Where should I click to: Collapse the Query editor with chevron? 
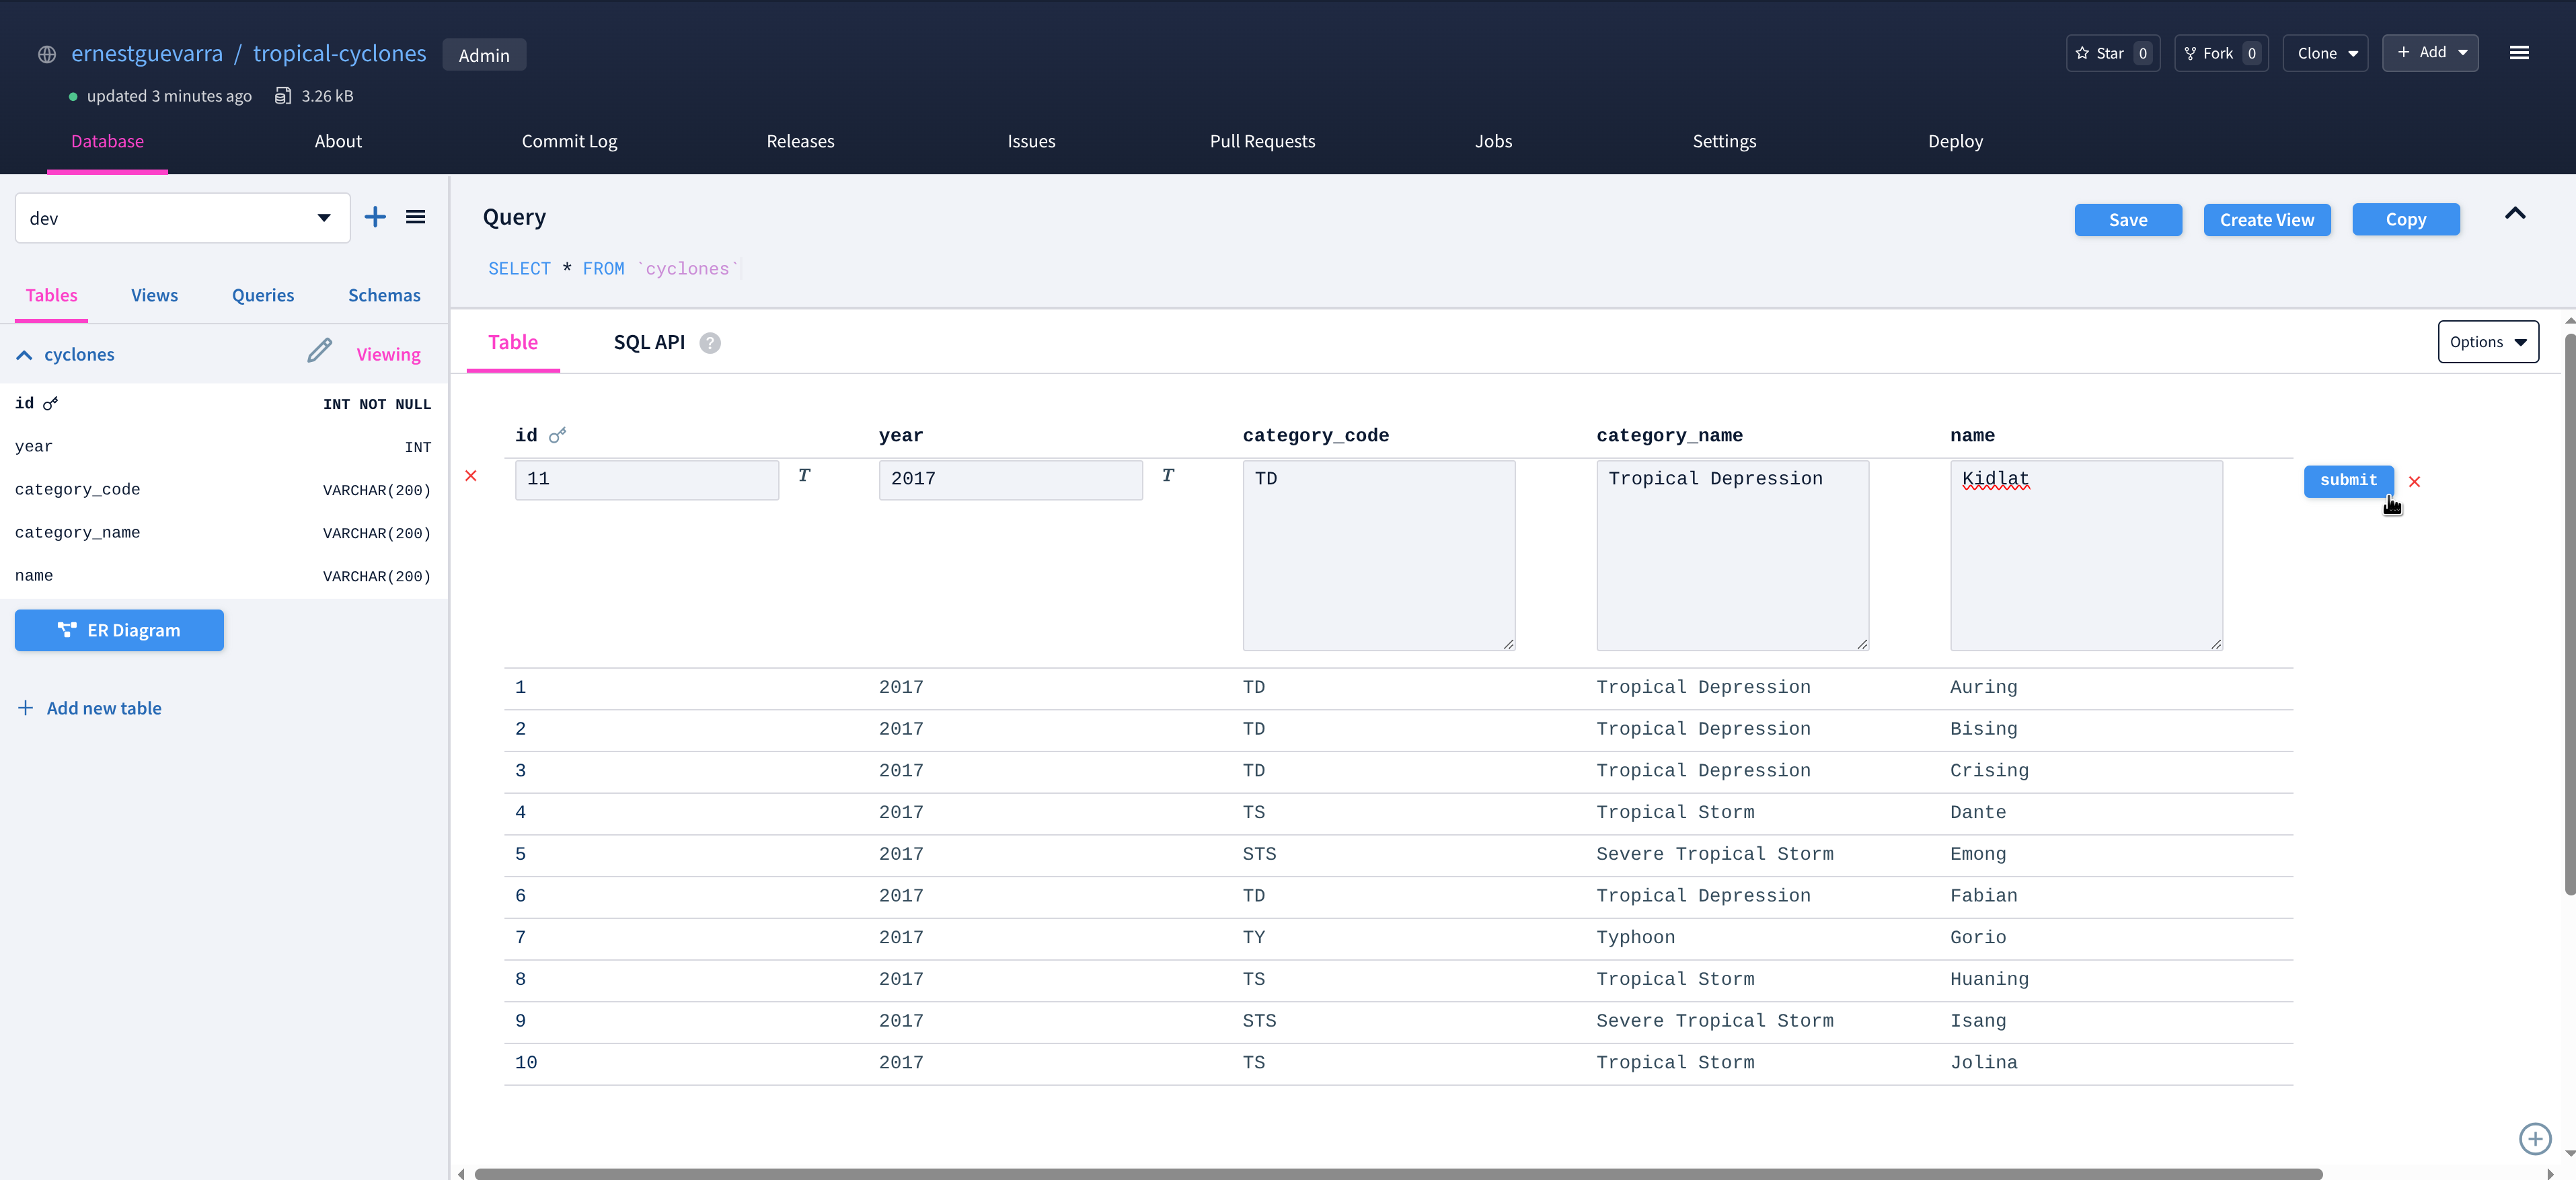click(x=2514, y=214)
